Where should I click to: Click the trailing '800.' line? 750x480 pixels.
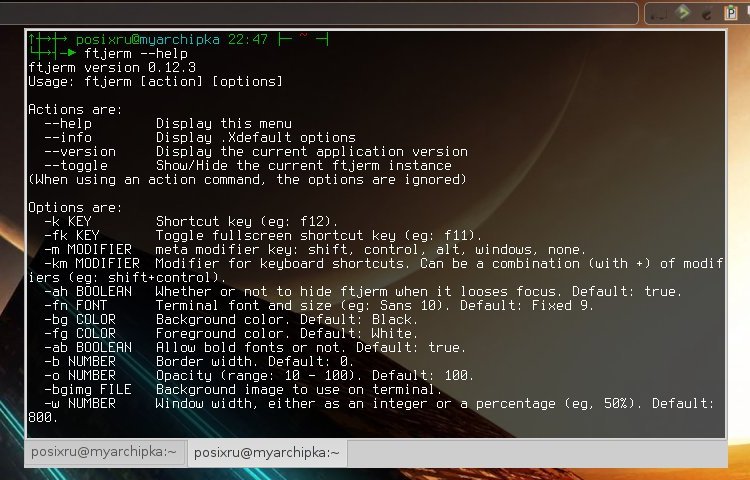[43, 417]
